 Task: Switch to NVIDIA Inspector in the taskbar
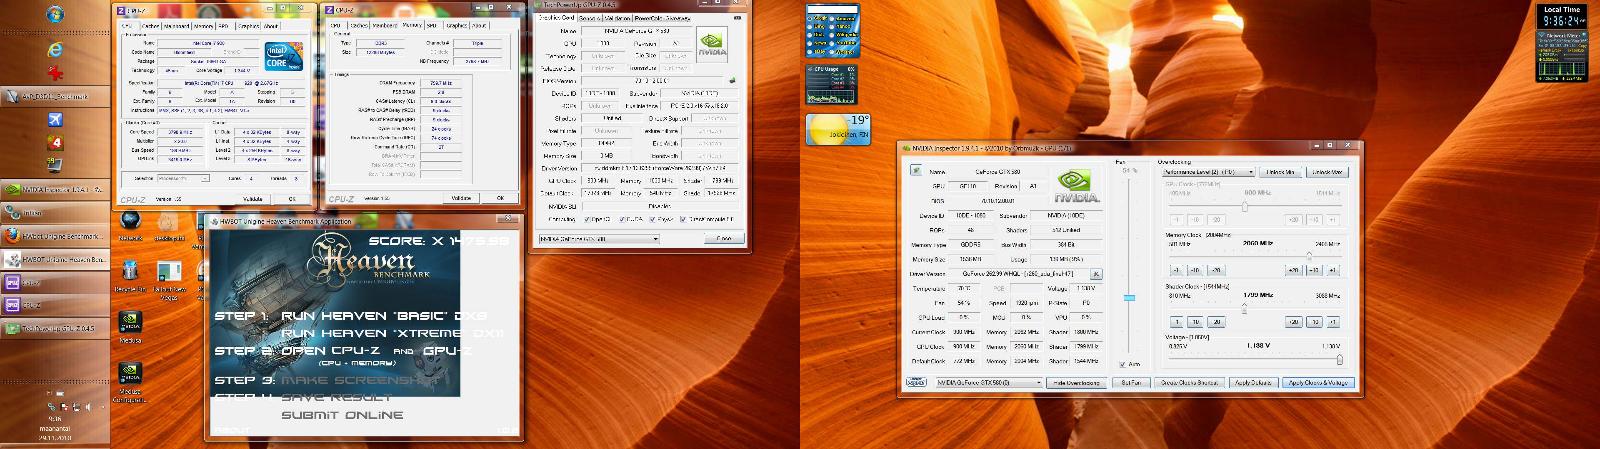(54, 188)
